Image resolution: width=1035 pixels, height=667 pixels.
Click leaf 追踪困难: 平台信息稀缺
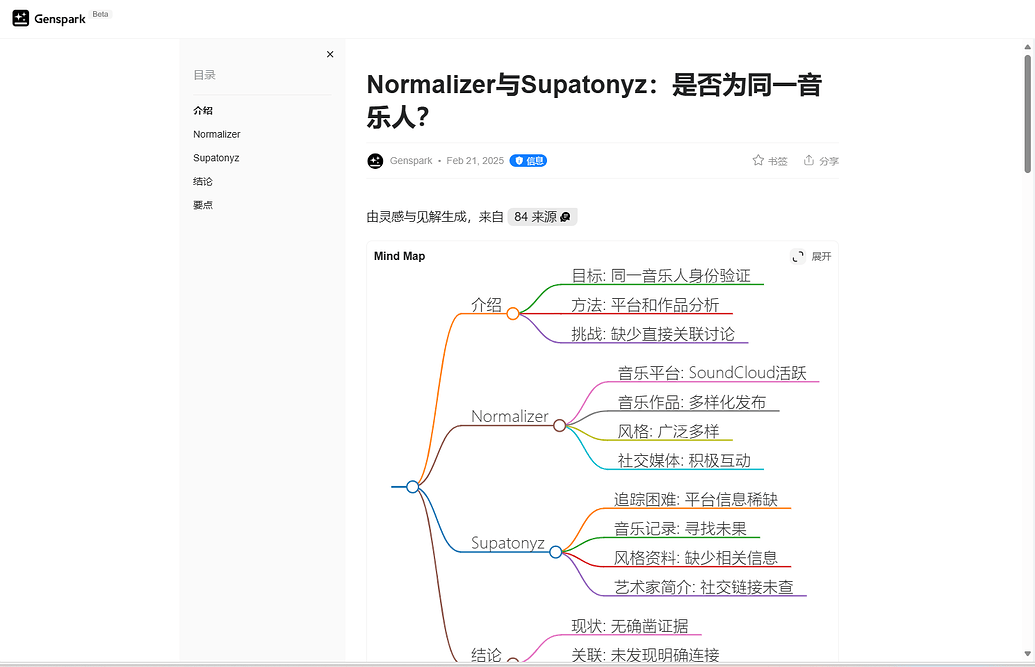point(696,499)
